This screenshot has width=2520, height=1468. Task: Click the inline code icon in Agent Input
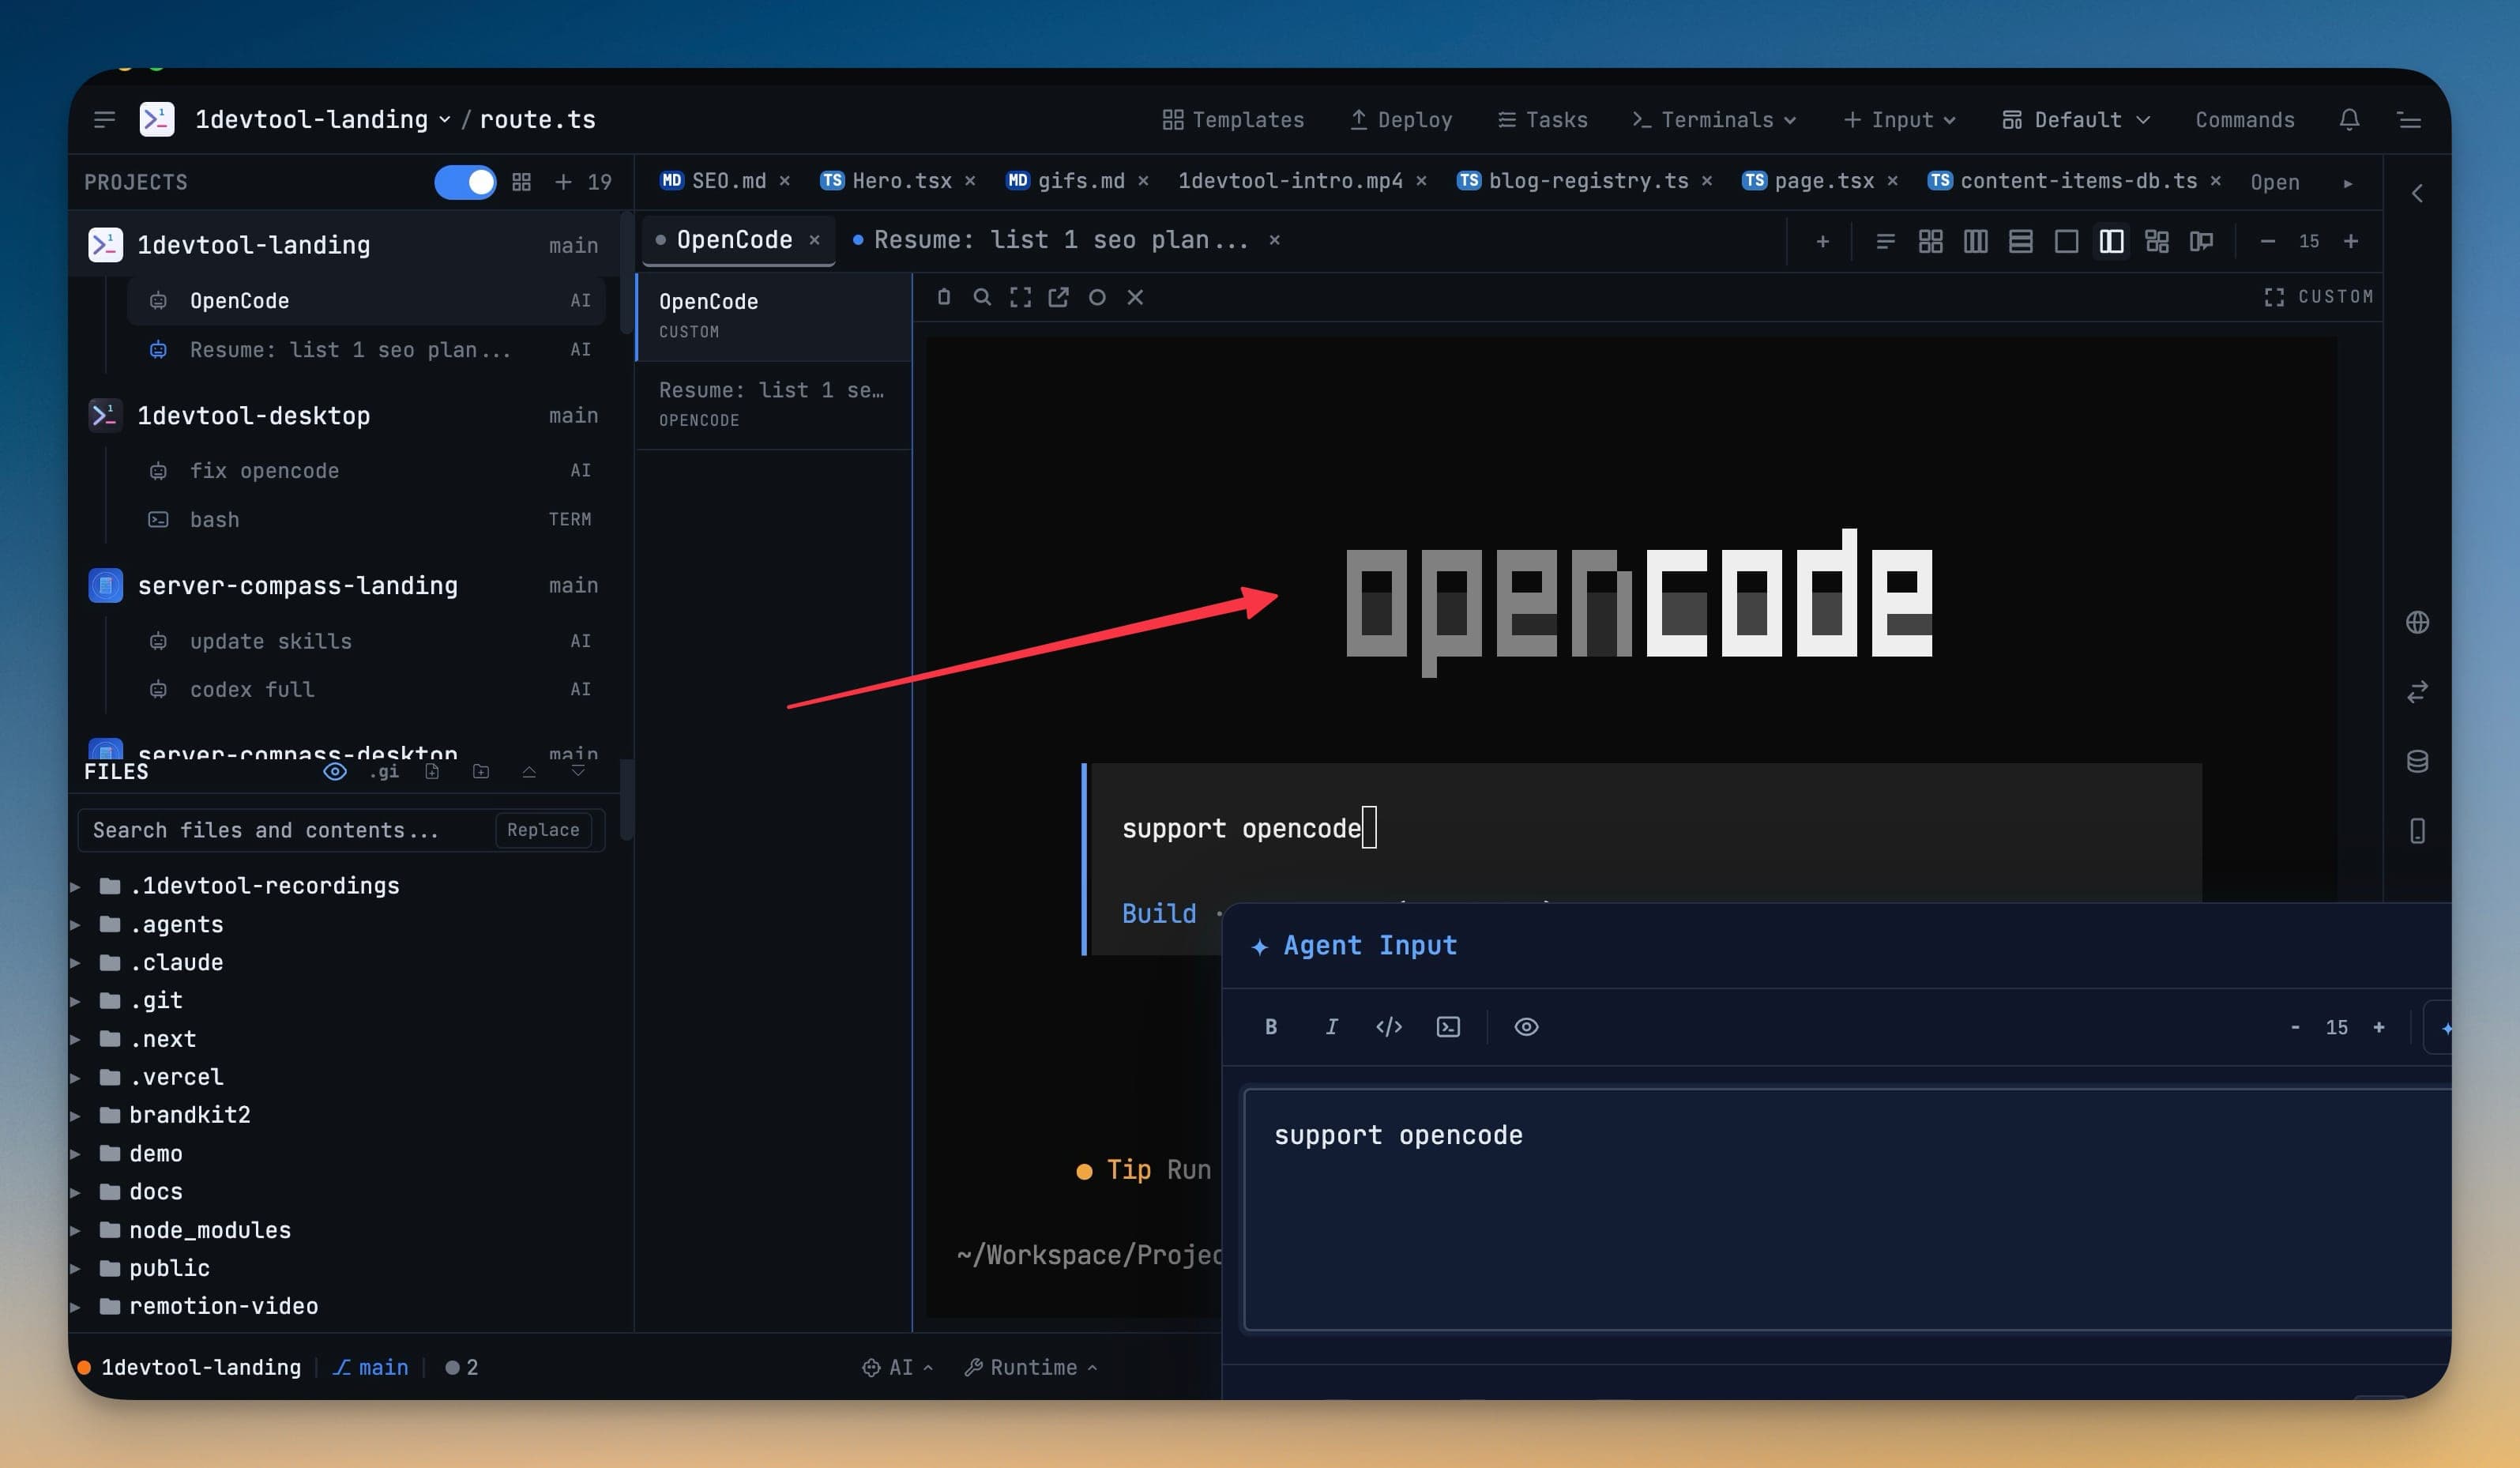[x=1389, y=1027]
